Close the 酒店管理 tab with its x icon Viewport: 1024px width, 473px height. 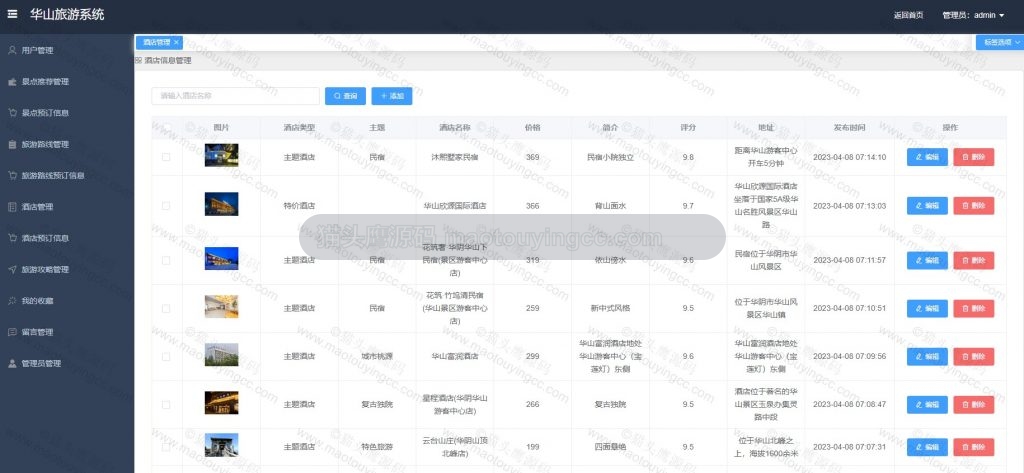(176, 42)
